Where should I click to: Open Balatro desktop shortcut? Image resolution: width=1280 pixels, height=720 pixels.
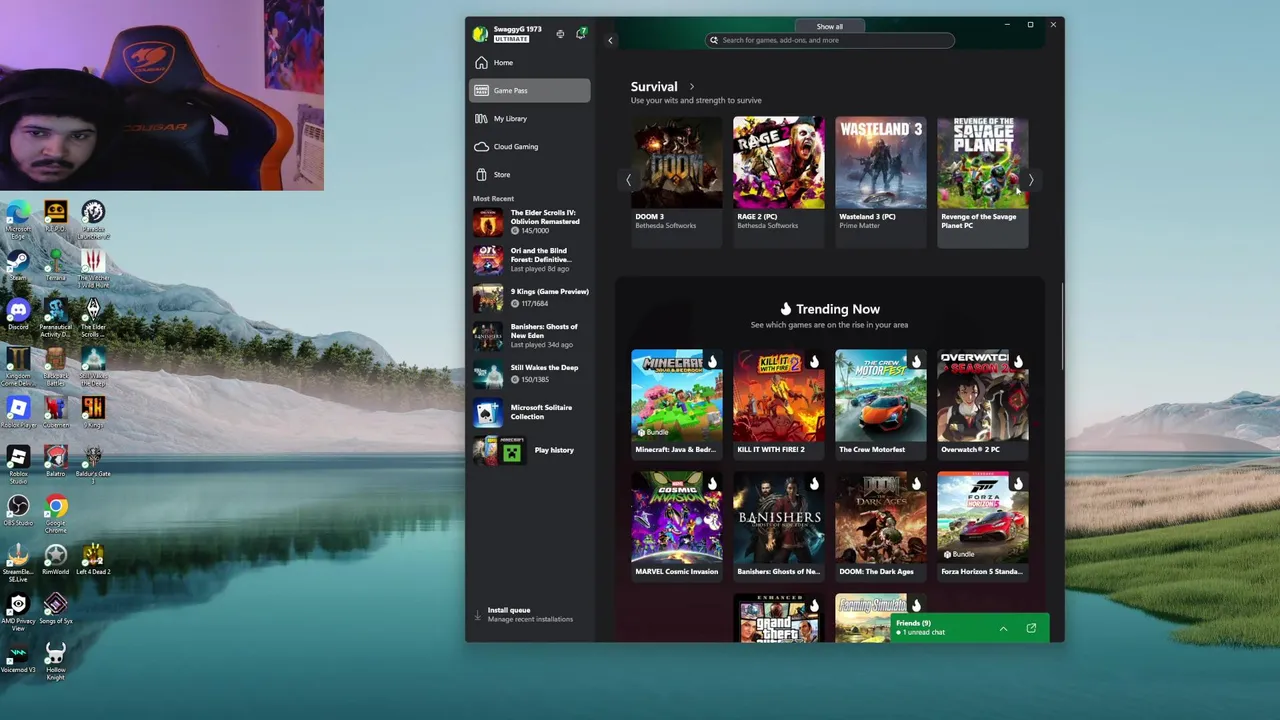click(x=55, y=461)
